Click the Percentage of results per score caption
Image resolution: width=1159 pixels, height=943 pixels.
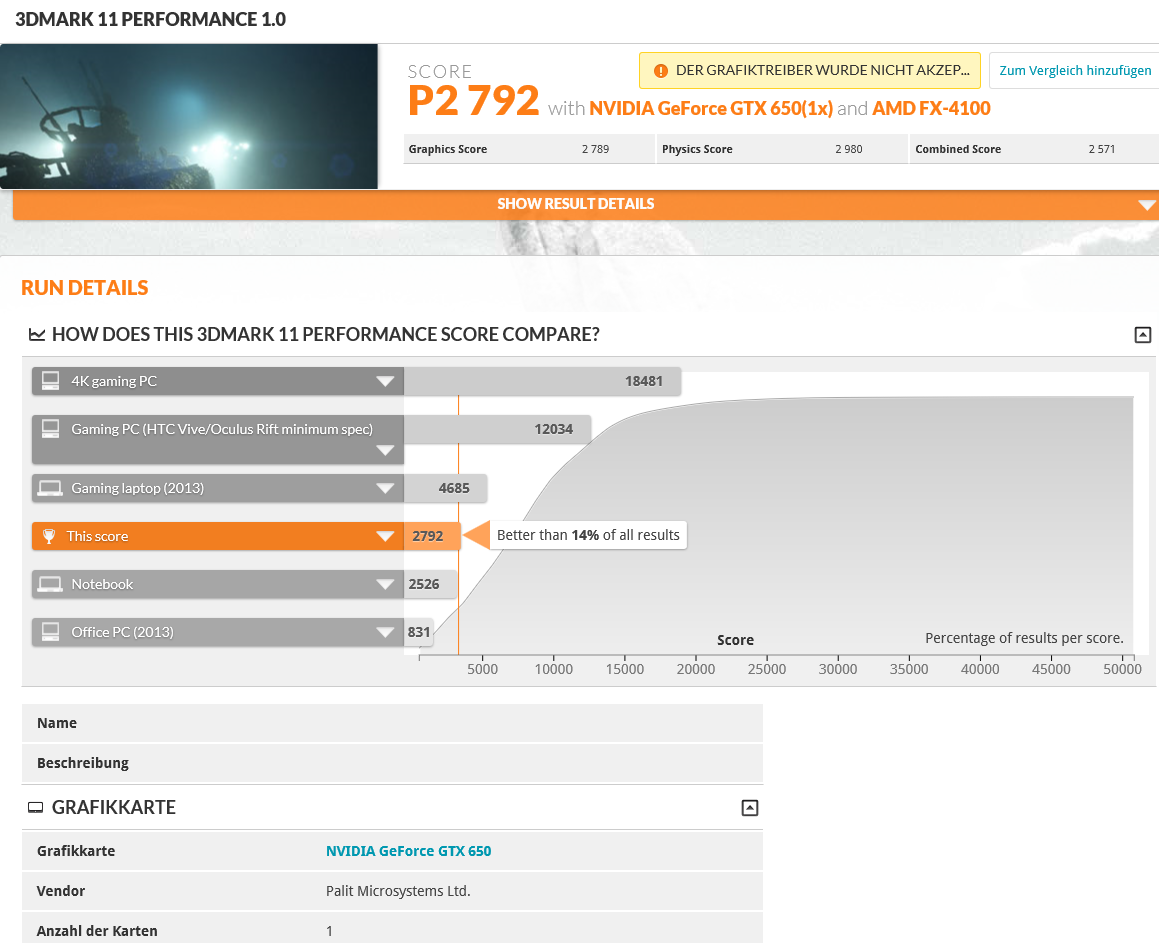1024,639
